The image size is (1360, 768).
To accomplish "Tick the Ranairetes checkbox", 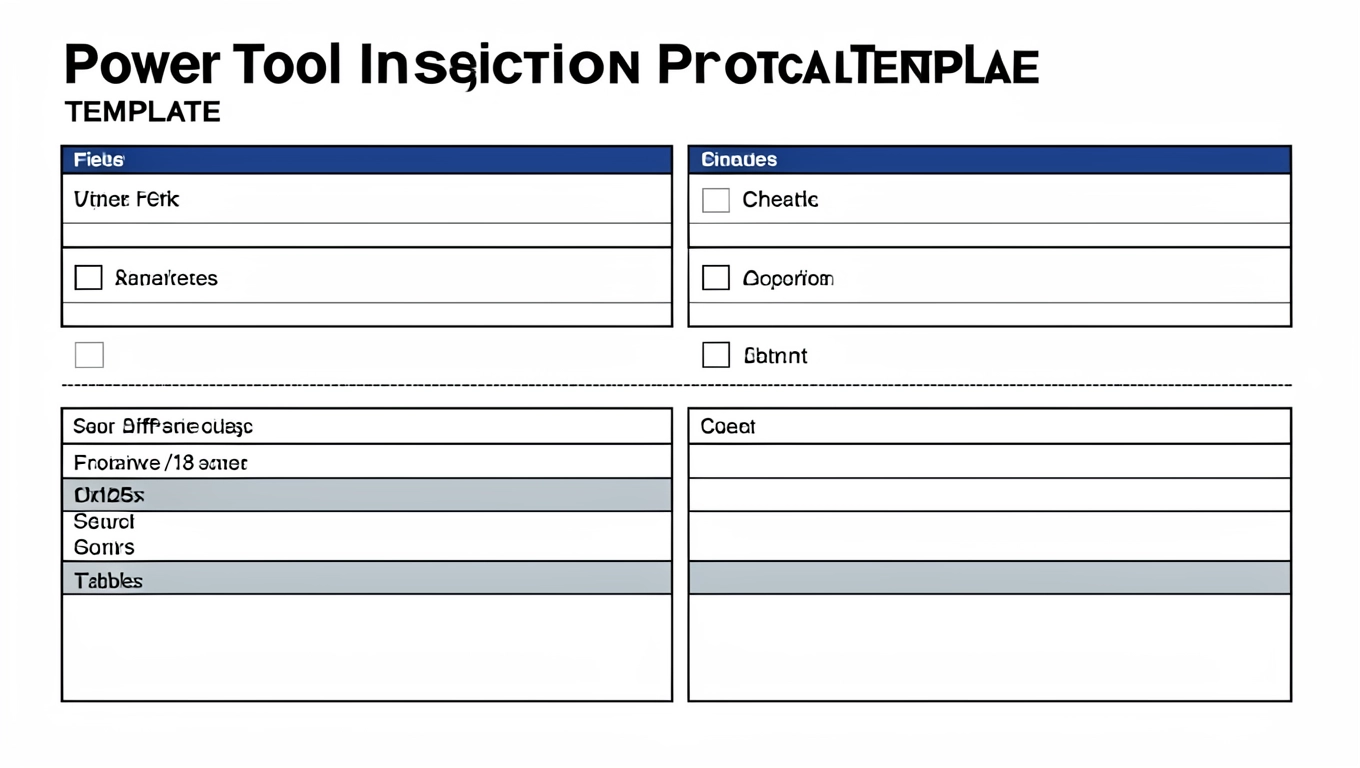I will 89,278.
